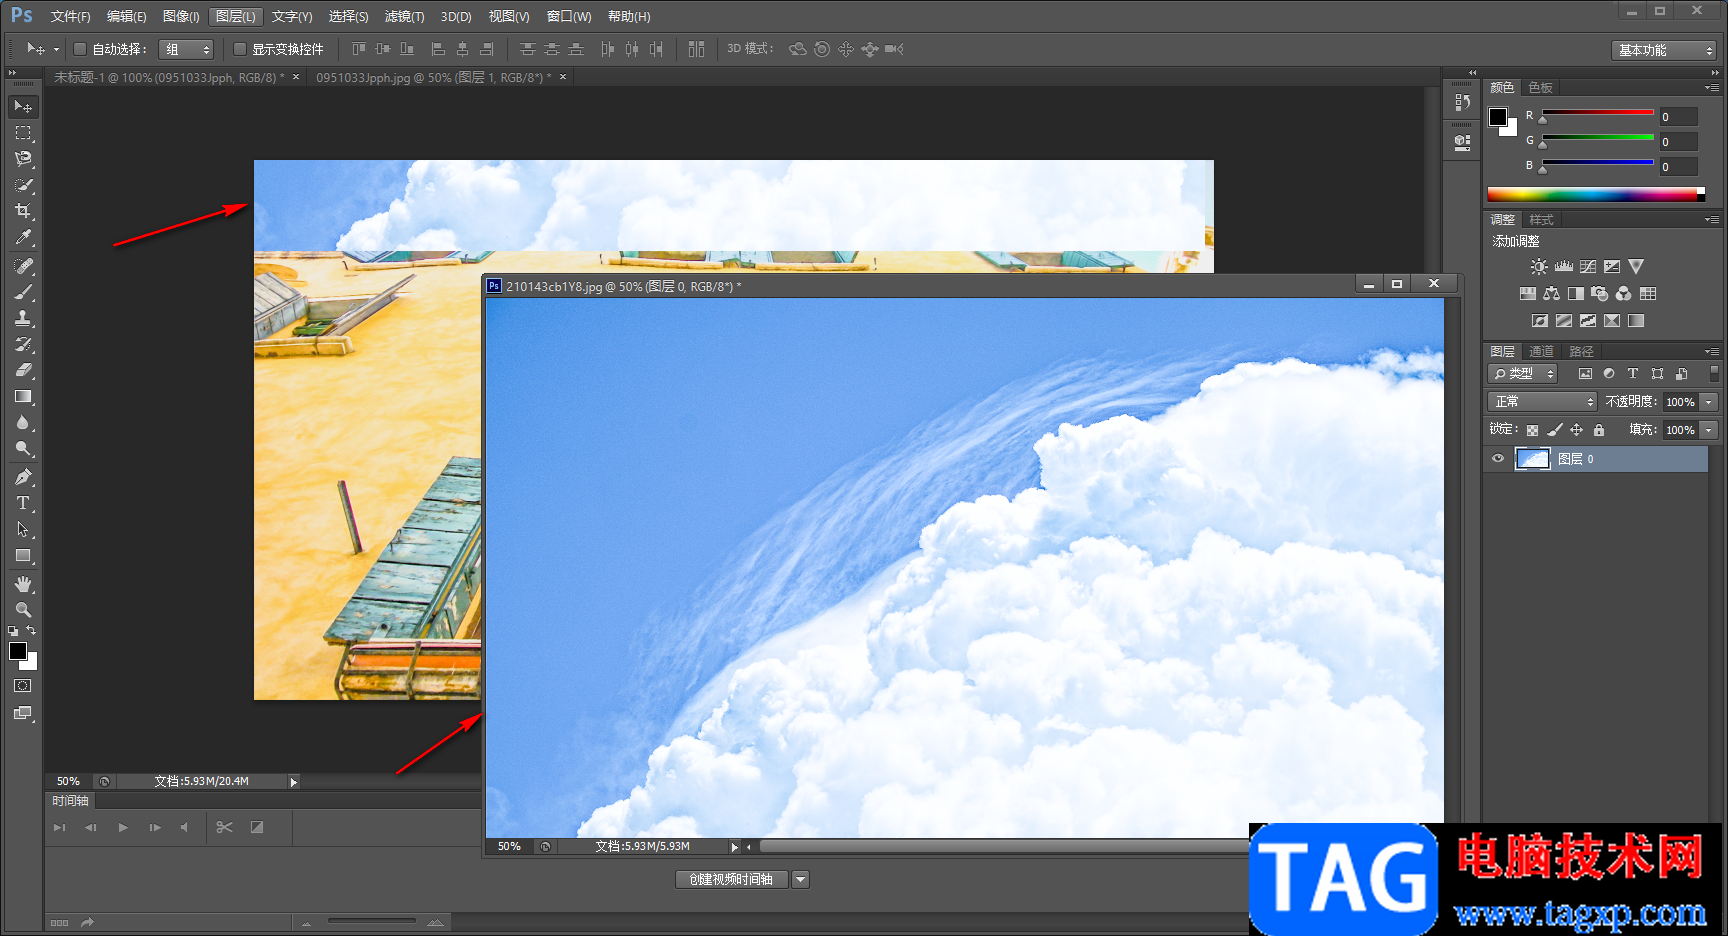
Task: Select the Horizontal Type tool
Action: point(23,503)
